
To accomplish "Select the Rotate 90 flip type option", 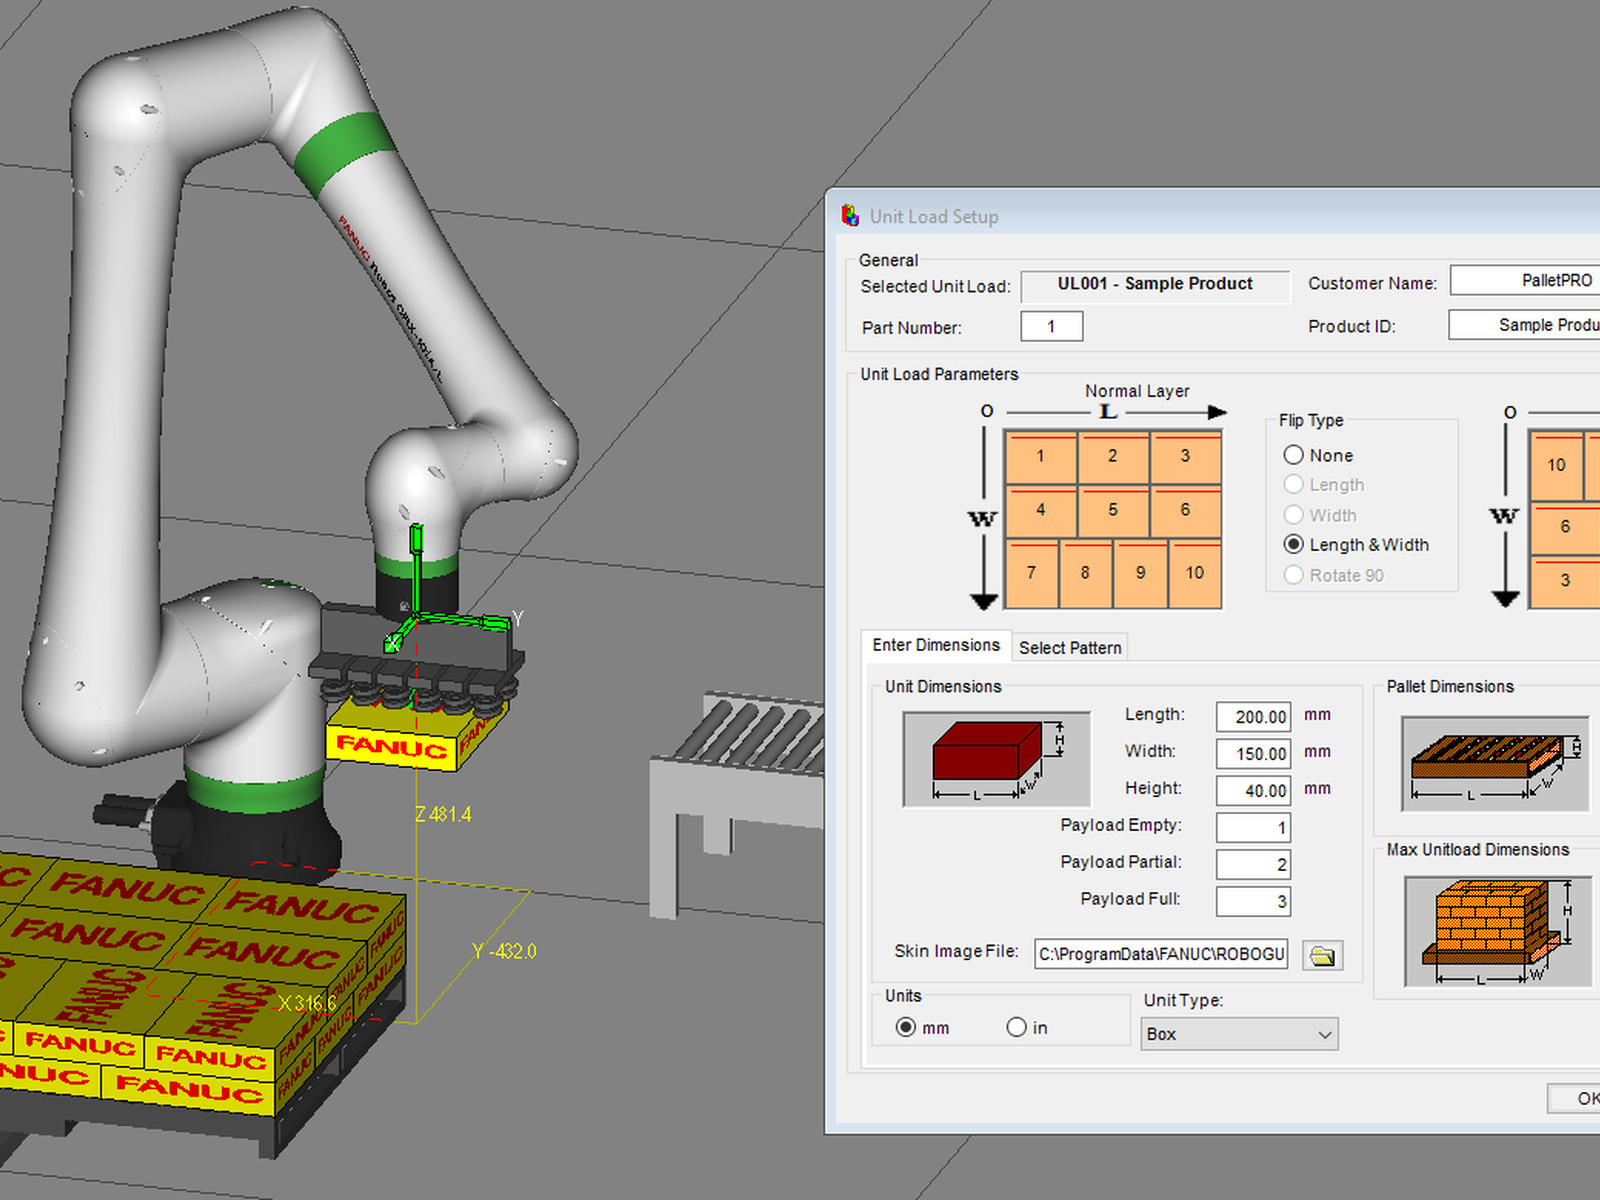I will pos(1293,575).
